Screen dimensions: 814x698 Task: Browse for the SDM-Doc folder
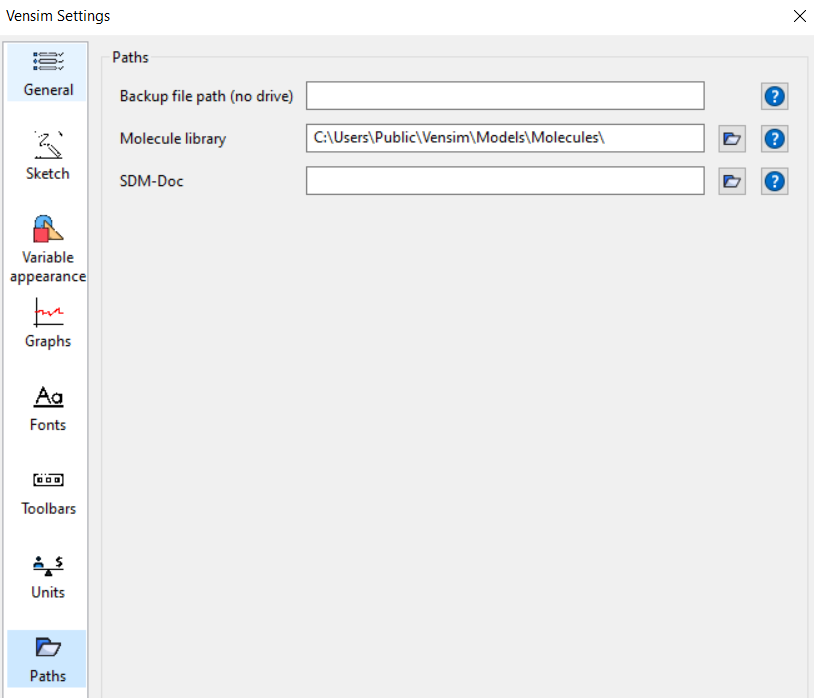(x=732, y=181)
